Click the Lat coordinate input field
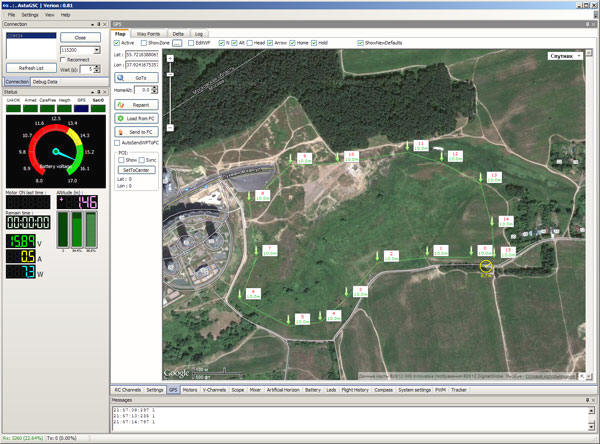This screenshot has width=600, height=444. [x=141, y=53]
